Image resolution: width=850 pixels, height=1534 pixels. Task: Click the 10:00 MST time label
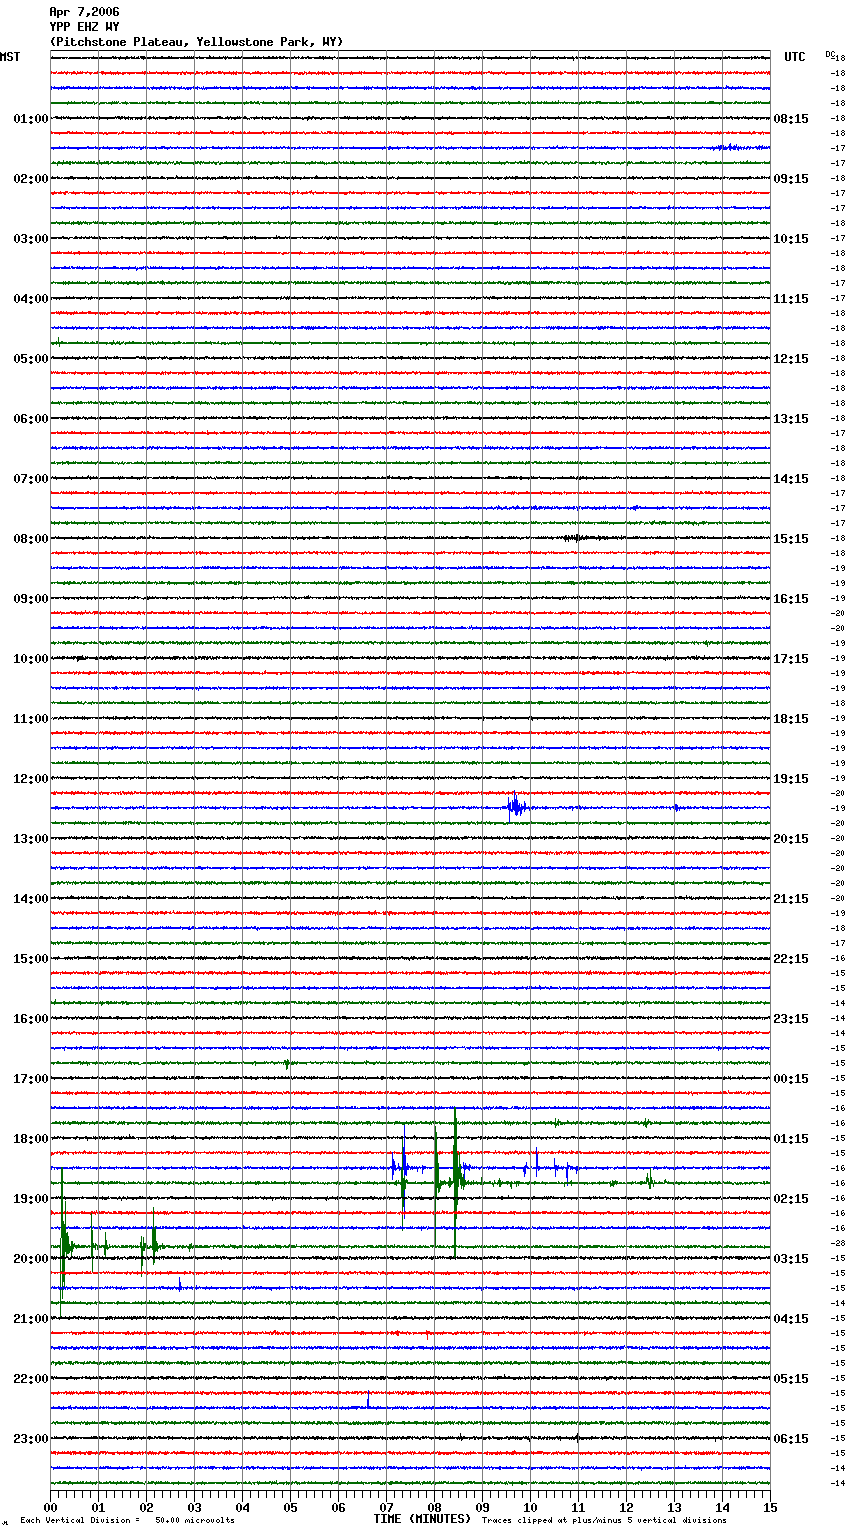pos(31,659)
